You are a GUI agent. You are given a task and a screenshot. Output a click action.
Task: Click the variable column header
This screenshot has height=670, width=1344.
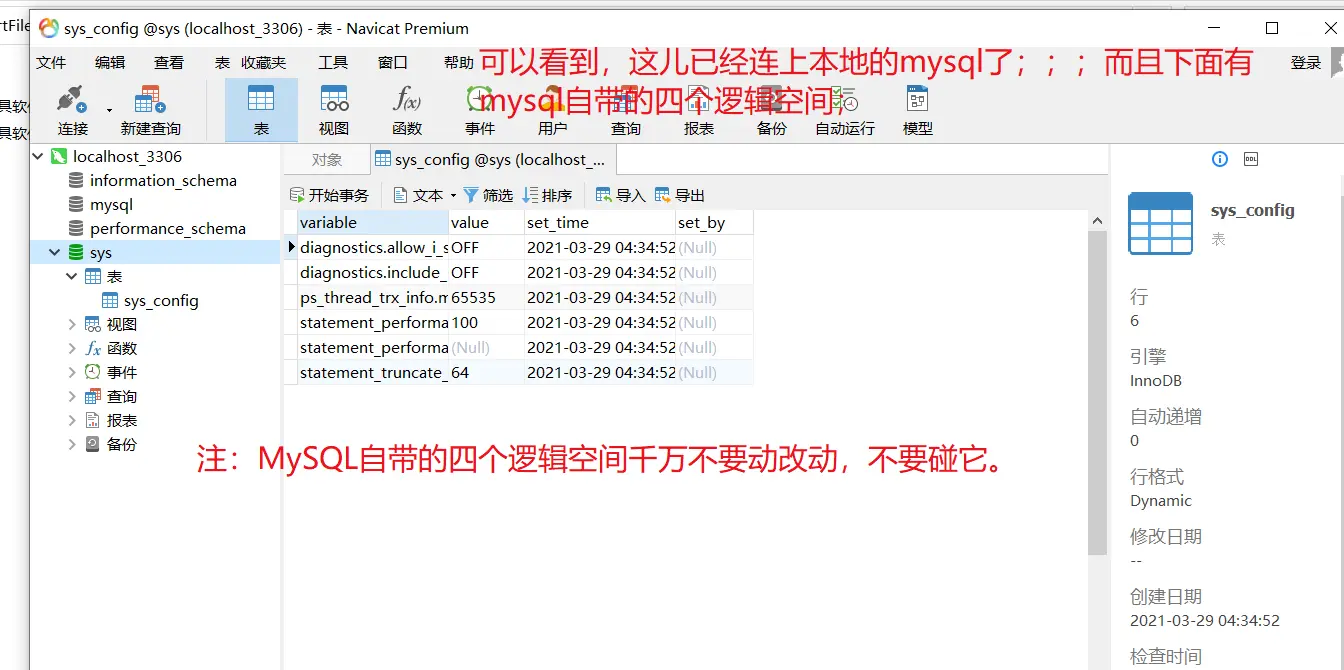373,223
